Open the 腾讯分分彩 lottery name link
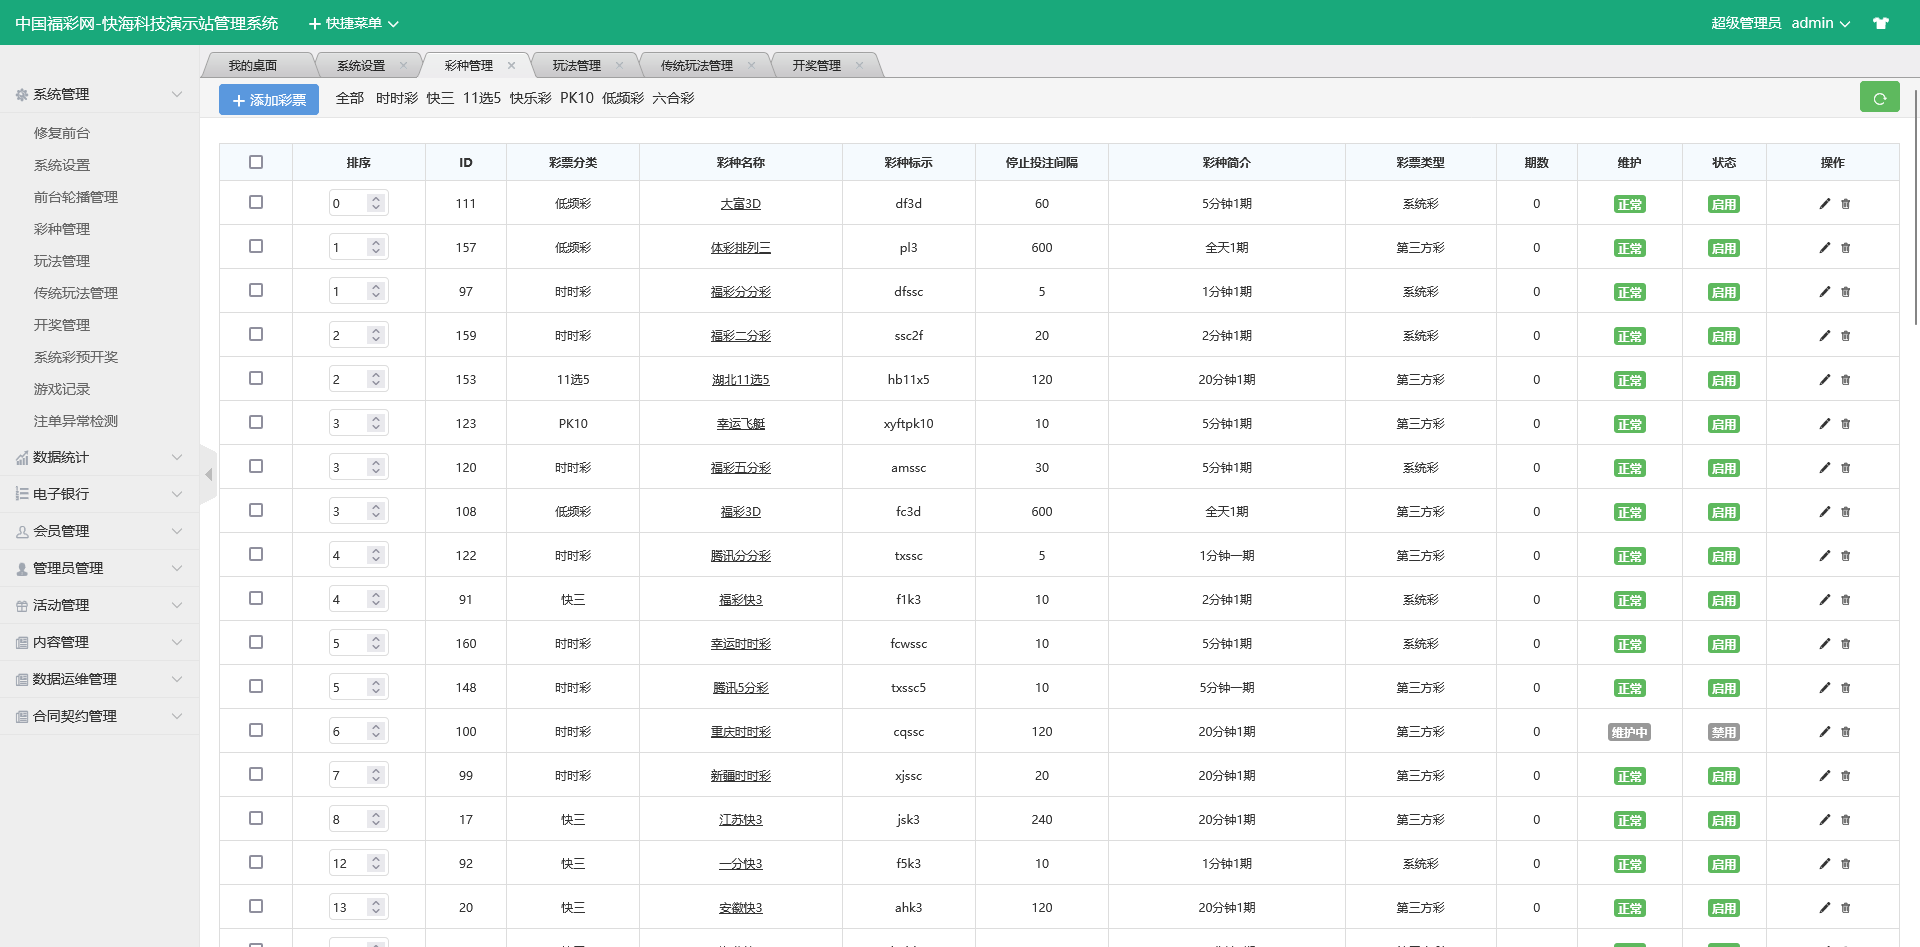 click(740, 556)
